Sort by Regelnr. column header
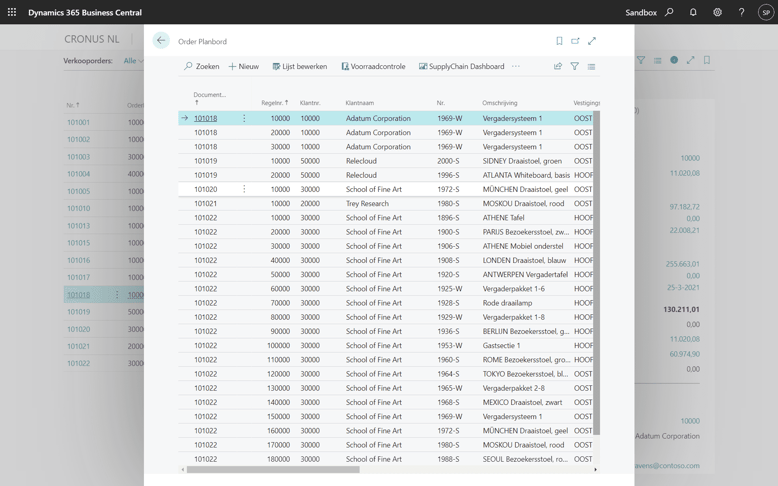This screenshot has height=486, width=778. pyautogui.click(x=275, y=103)
